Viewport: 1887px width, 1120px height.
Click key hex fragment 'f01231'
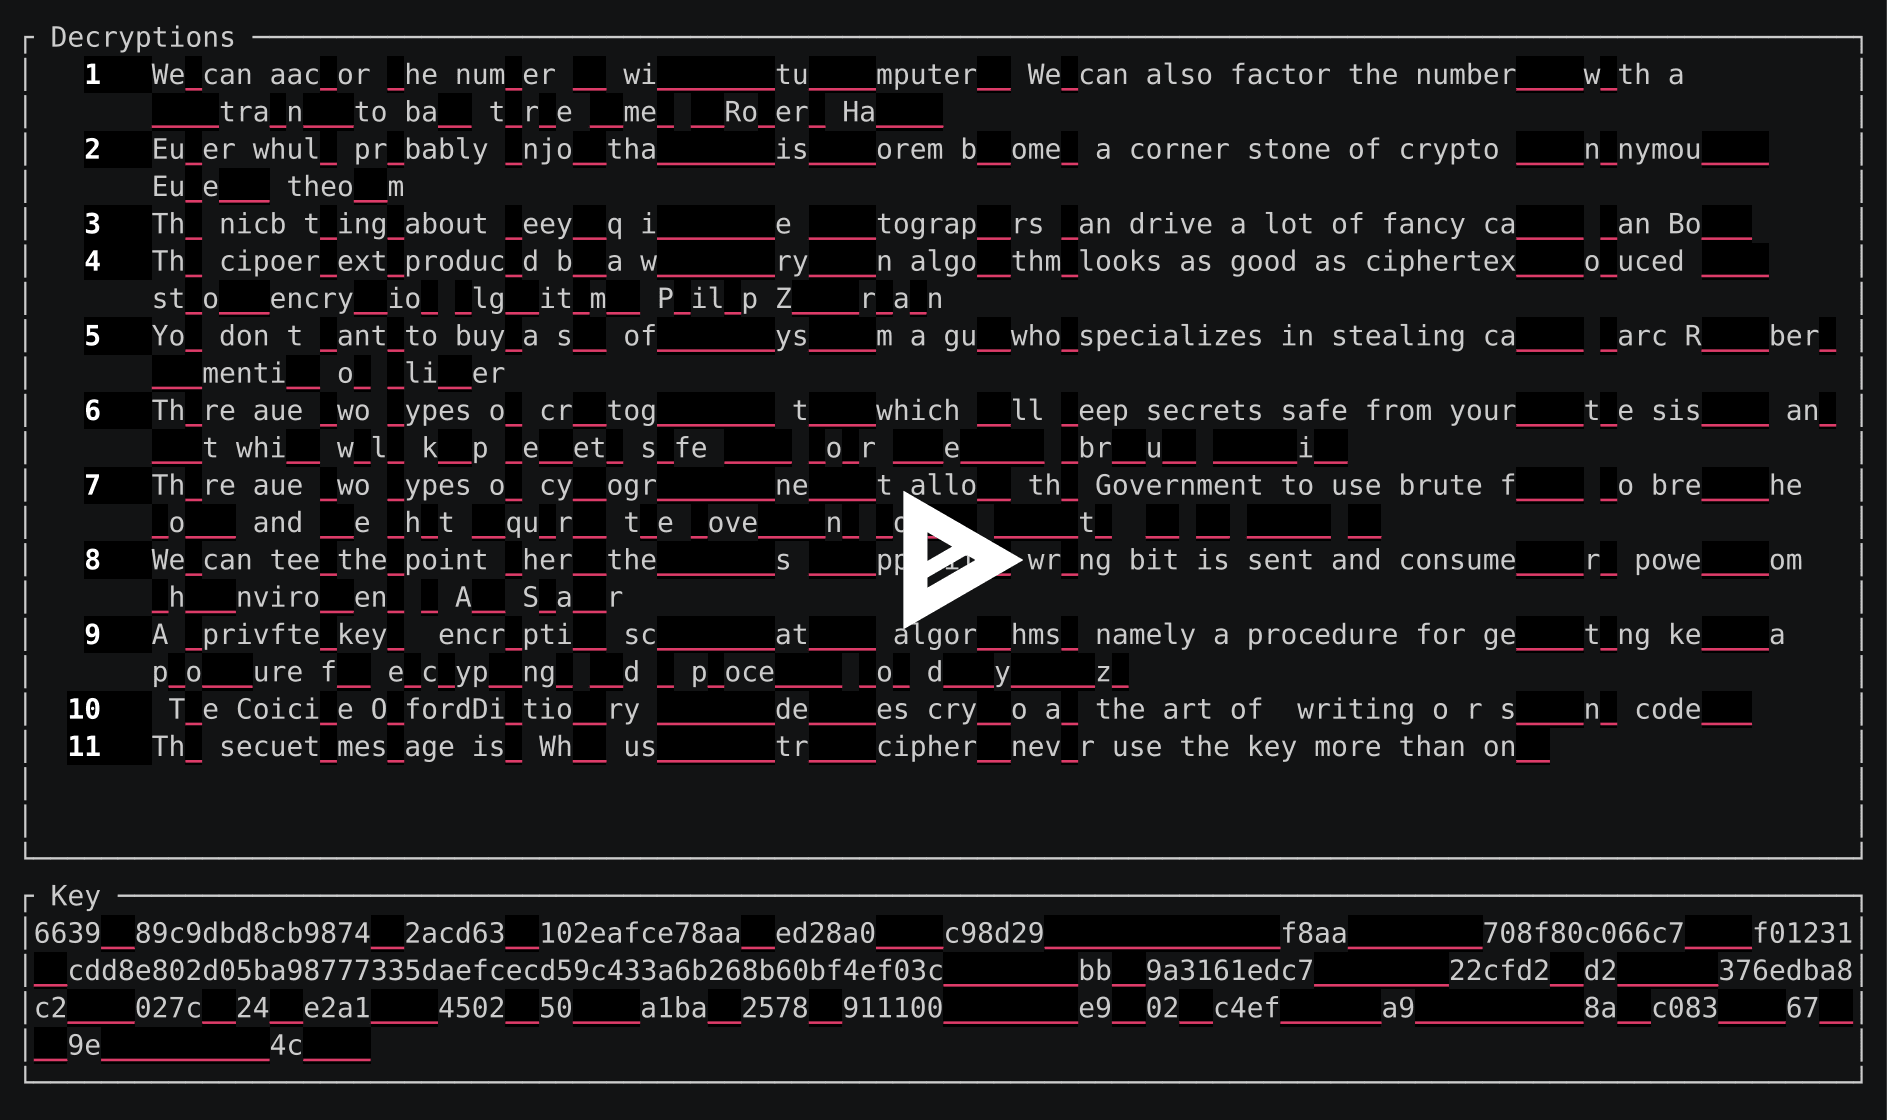click(x=1803, y=934)
